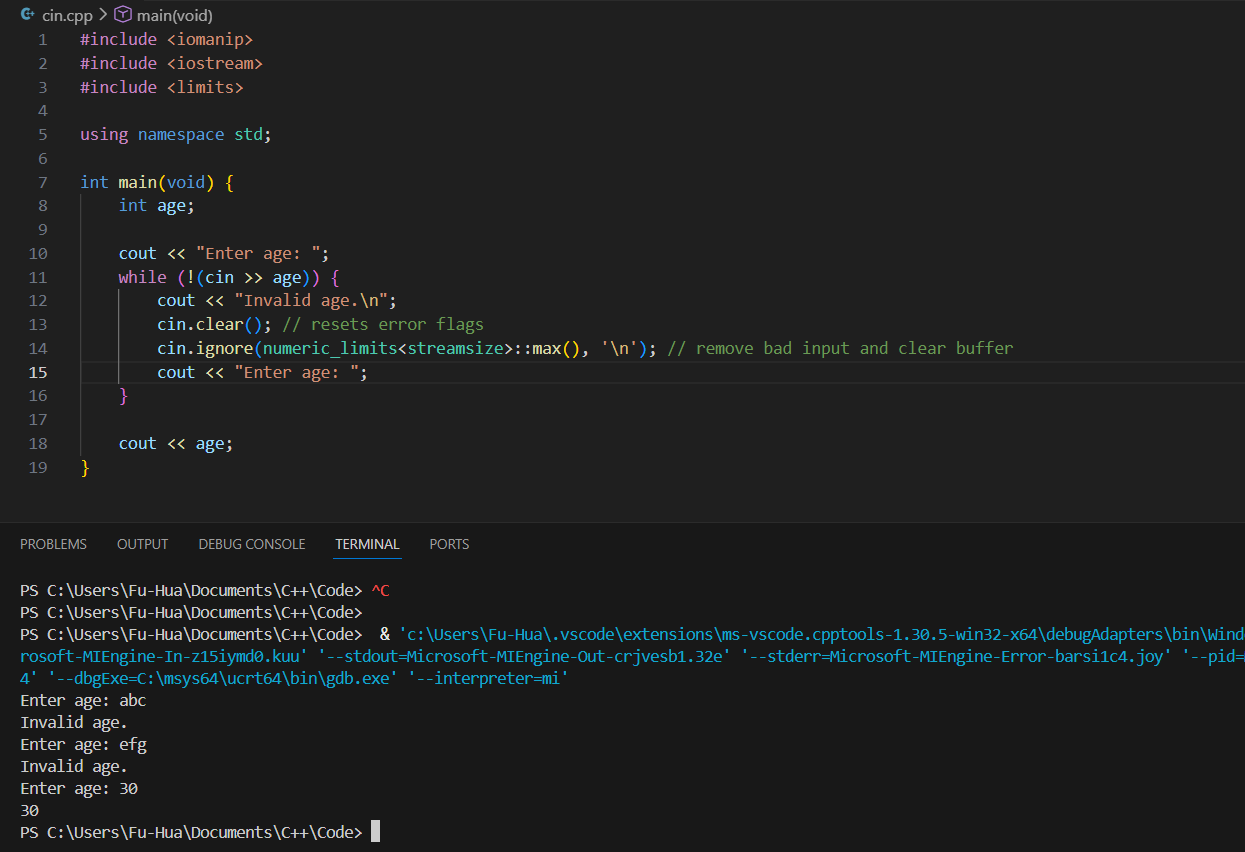Click the 'cout << age;' statement on line 18
The width and height of the screenshot is (1245, 852).
(175, 443)
